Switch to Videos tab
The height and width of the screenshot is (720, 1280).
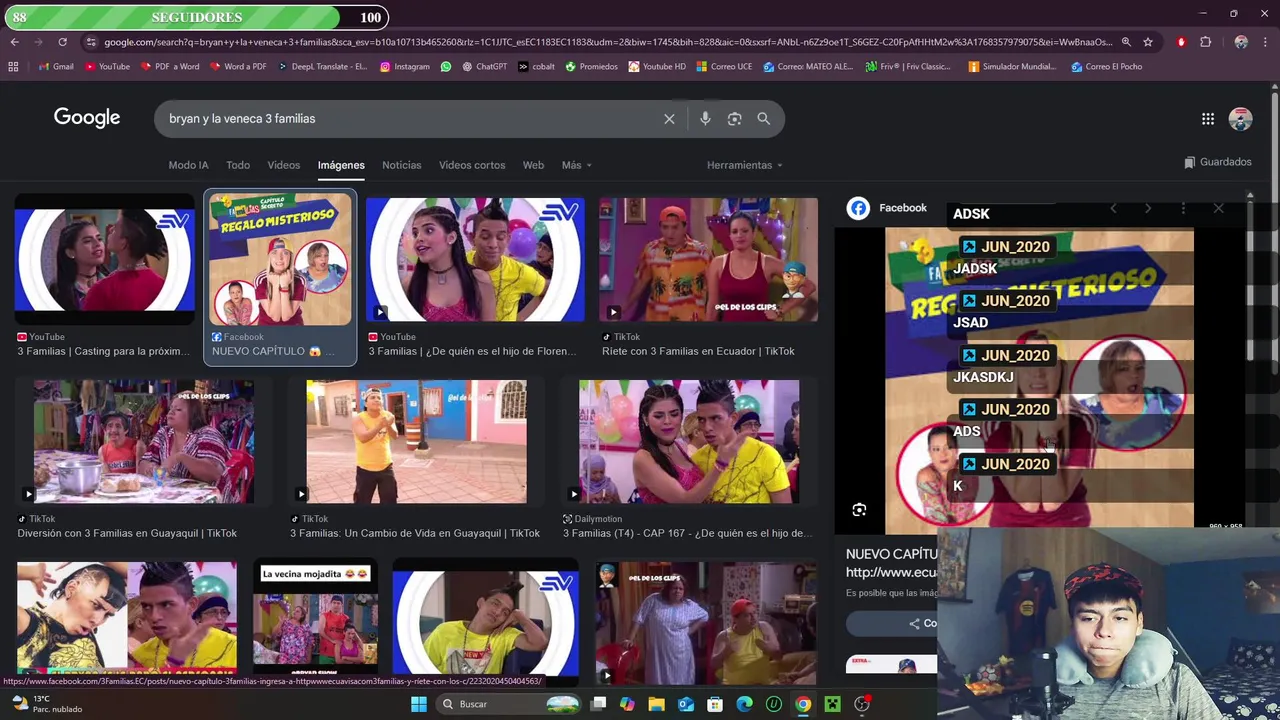click(x=283, y=165)
